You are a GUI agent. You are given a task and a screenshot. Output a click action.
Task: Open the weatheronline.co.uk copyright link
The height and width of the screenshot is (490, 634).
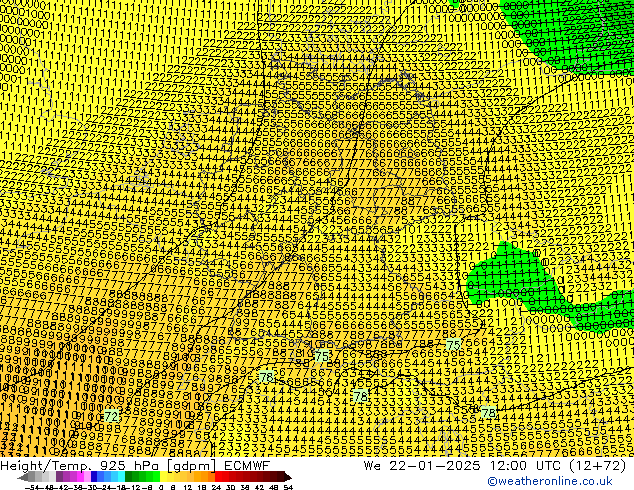coord(550,481)
